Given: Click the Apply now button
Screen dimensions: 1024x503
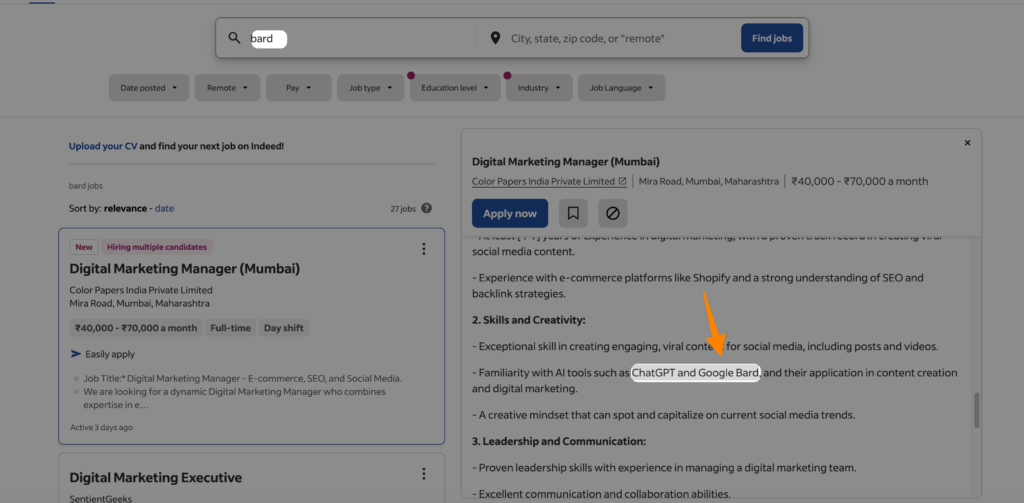Looking at the screenshot, I should [x=510, y=213].
